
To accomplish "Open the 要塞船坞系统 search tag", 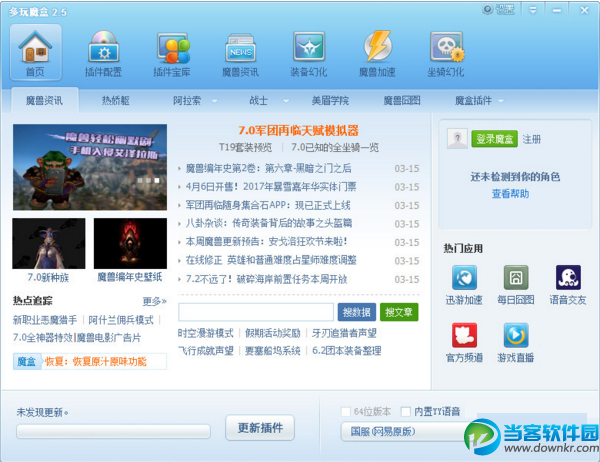I will pos(272,351).
